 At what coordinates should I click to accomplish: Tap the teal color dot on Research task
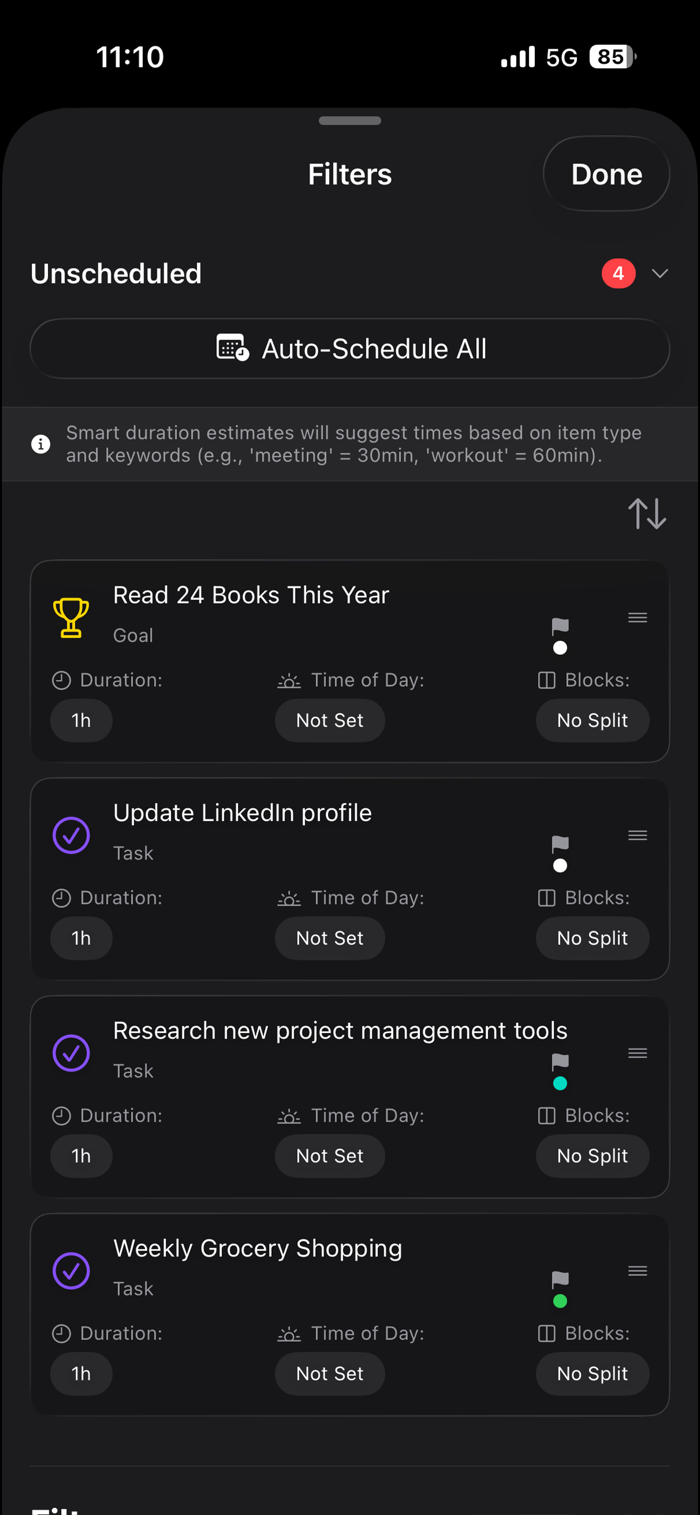tap(560, 1084)
